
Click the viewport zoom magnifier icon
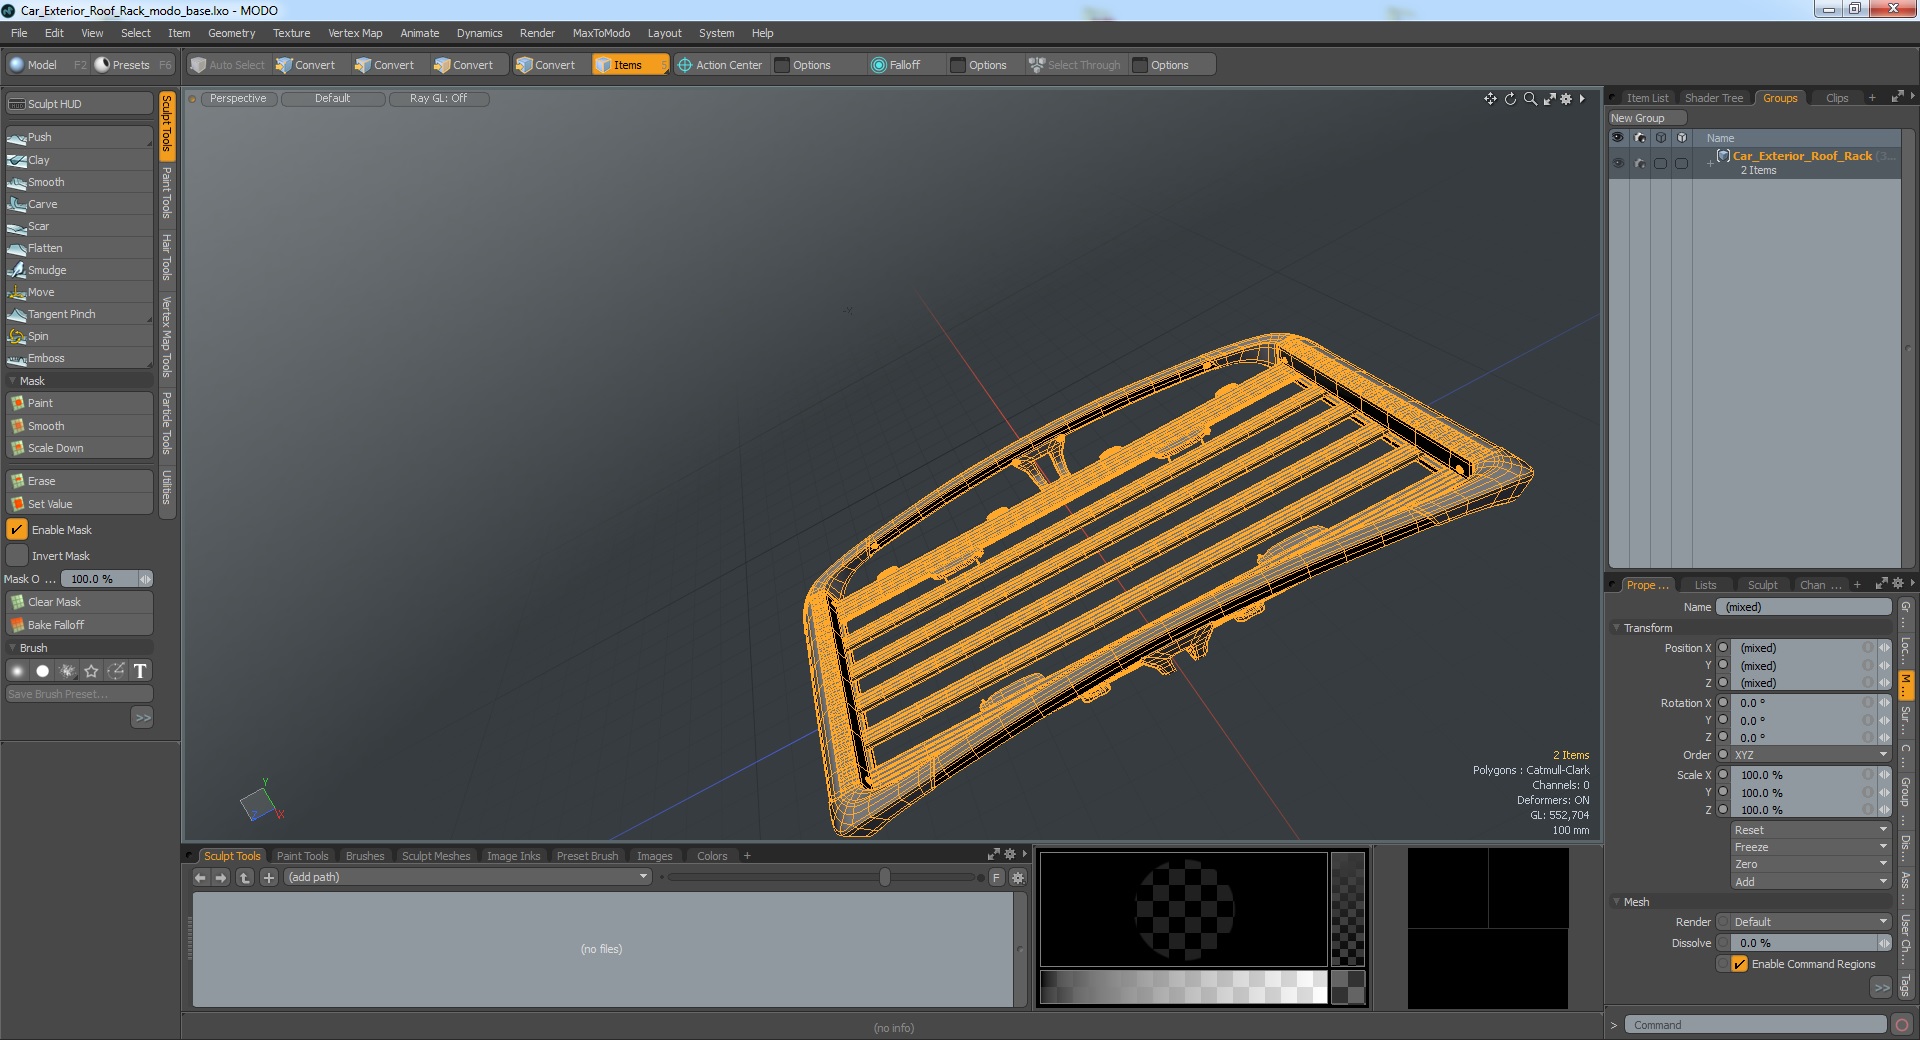coord(1530,99)
